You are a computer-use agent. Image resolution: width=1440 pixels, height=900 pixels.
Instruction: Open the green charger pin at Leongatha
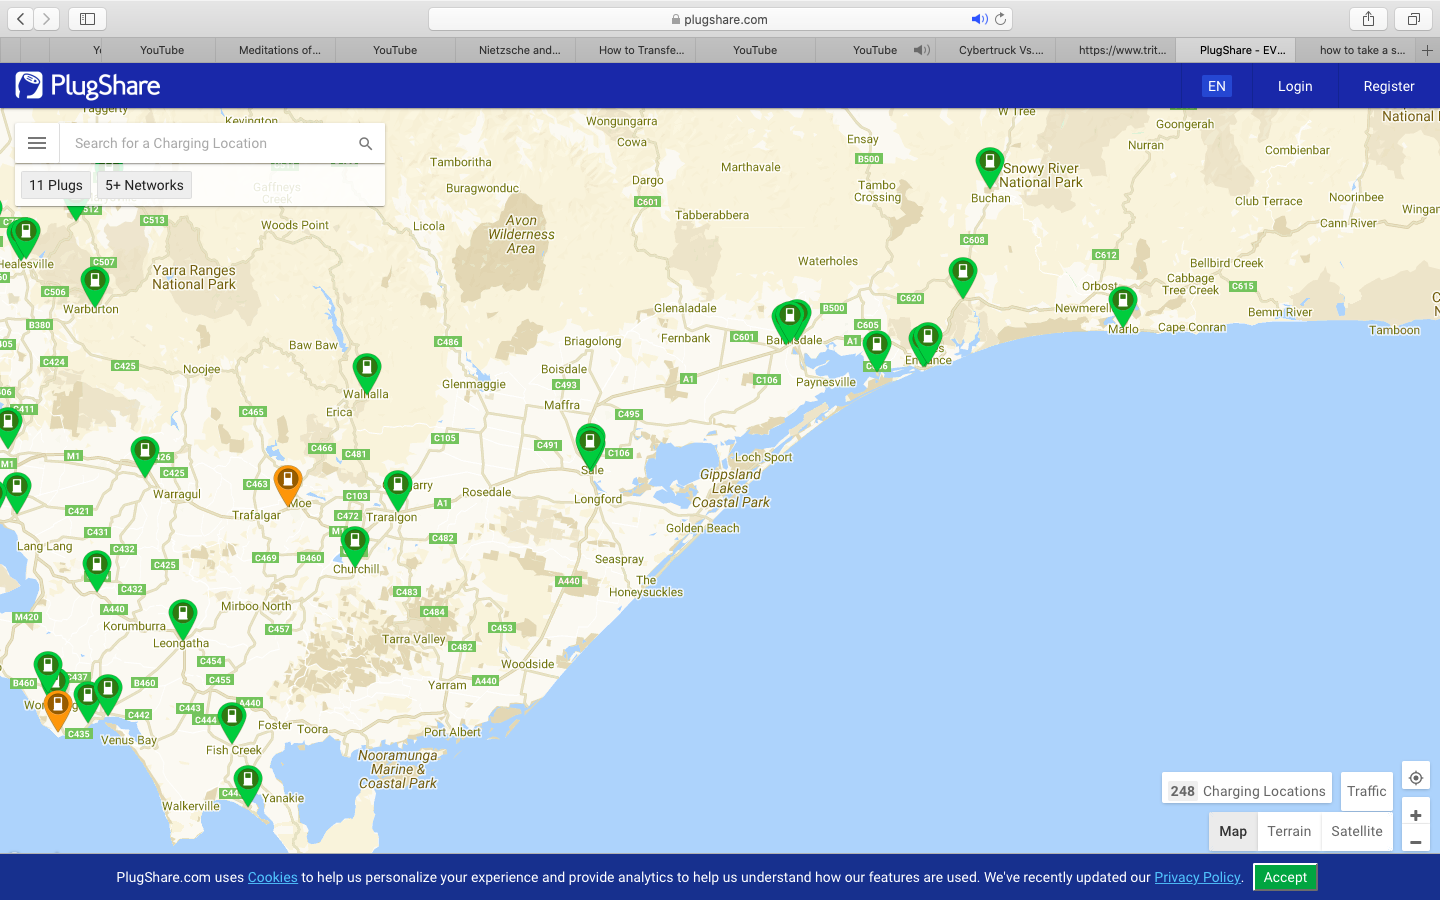pyautogui.click(x=183, y=618)
